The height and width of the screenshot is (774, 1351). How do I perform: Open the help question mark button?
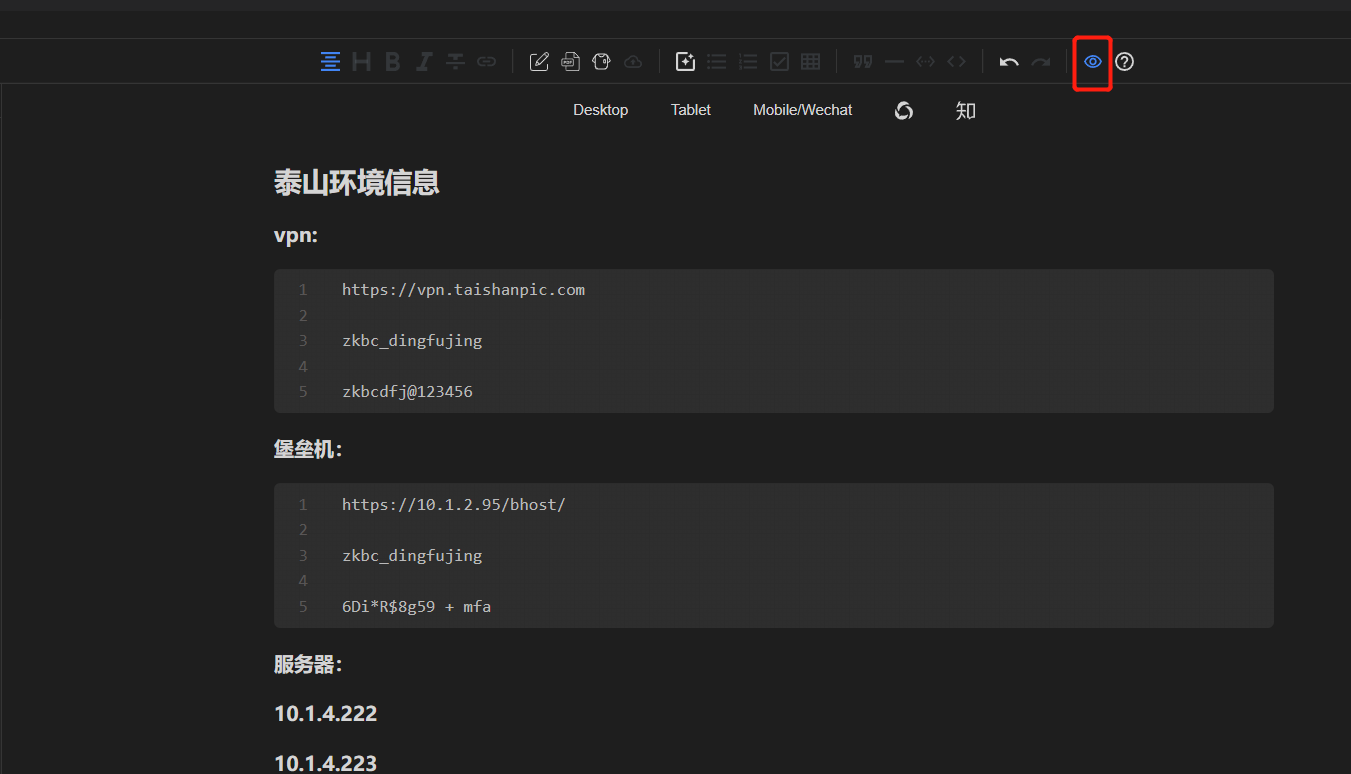pos(1124,61)
